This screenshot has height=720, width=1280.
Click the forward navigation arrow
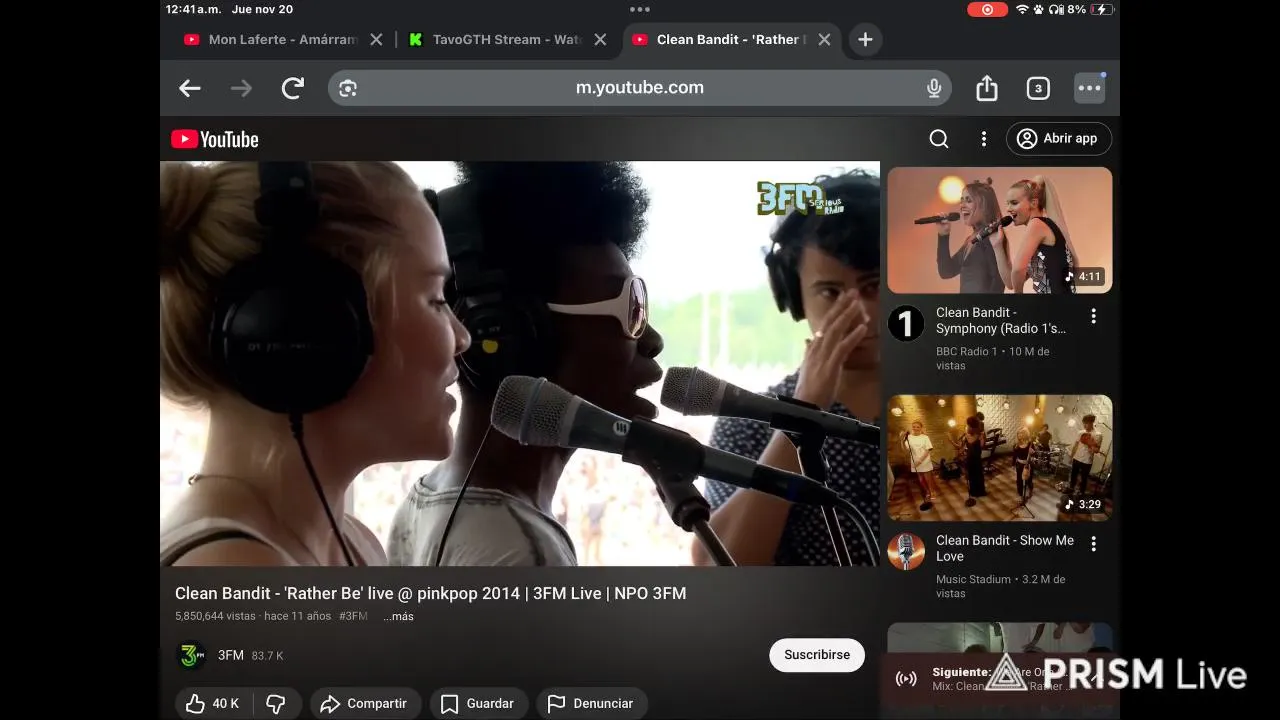241,88
